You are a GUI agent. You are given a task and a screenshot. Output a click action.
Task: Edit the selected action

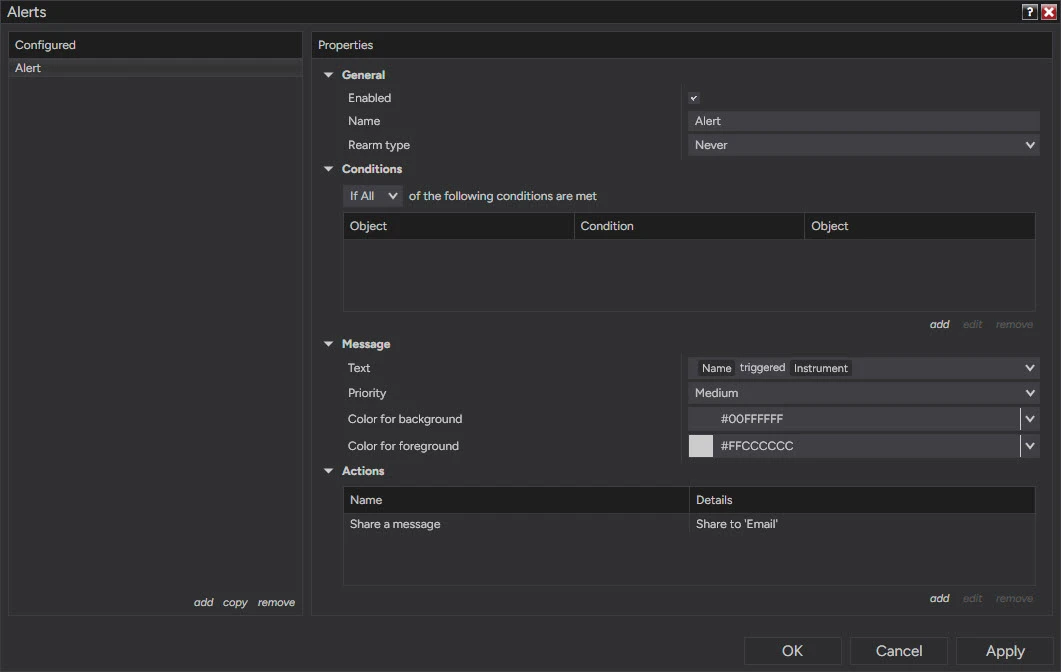(x=972, y=598)
